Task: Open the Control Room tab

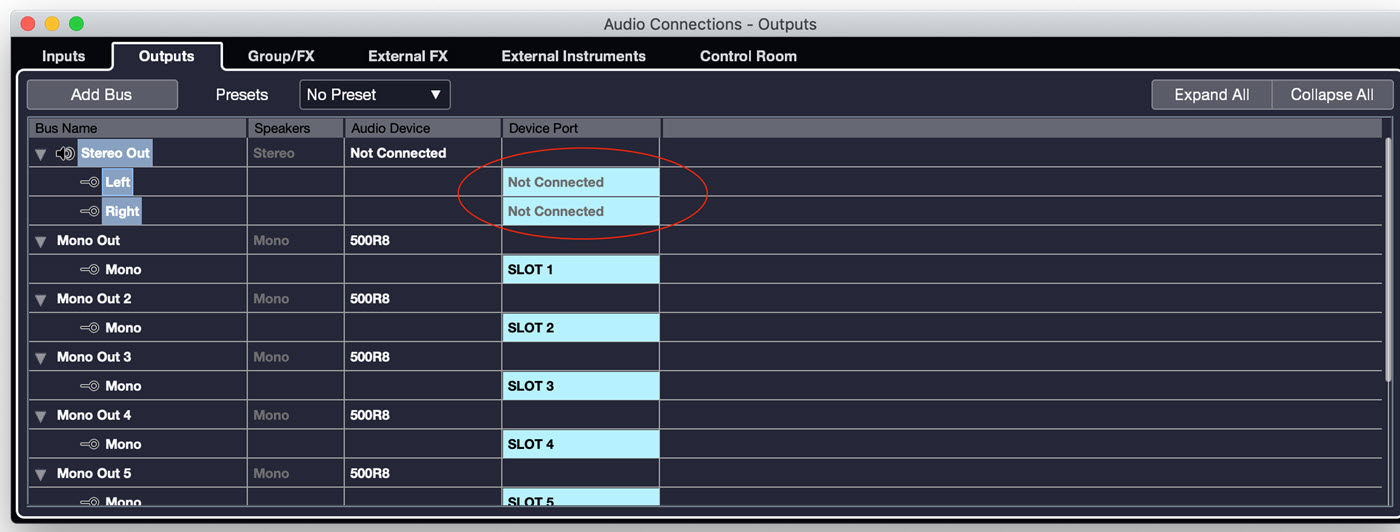Action: [748, 56]
